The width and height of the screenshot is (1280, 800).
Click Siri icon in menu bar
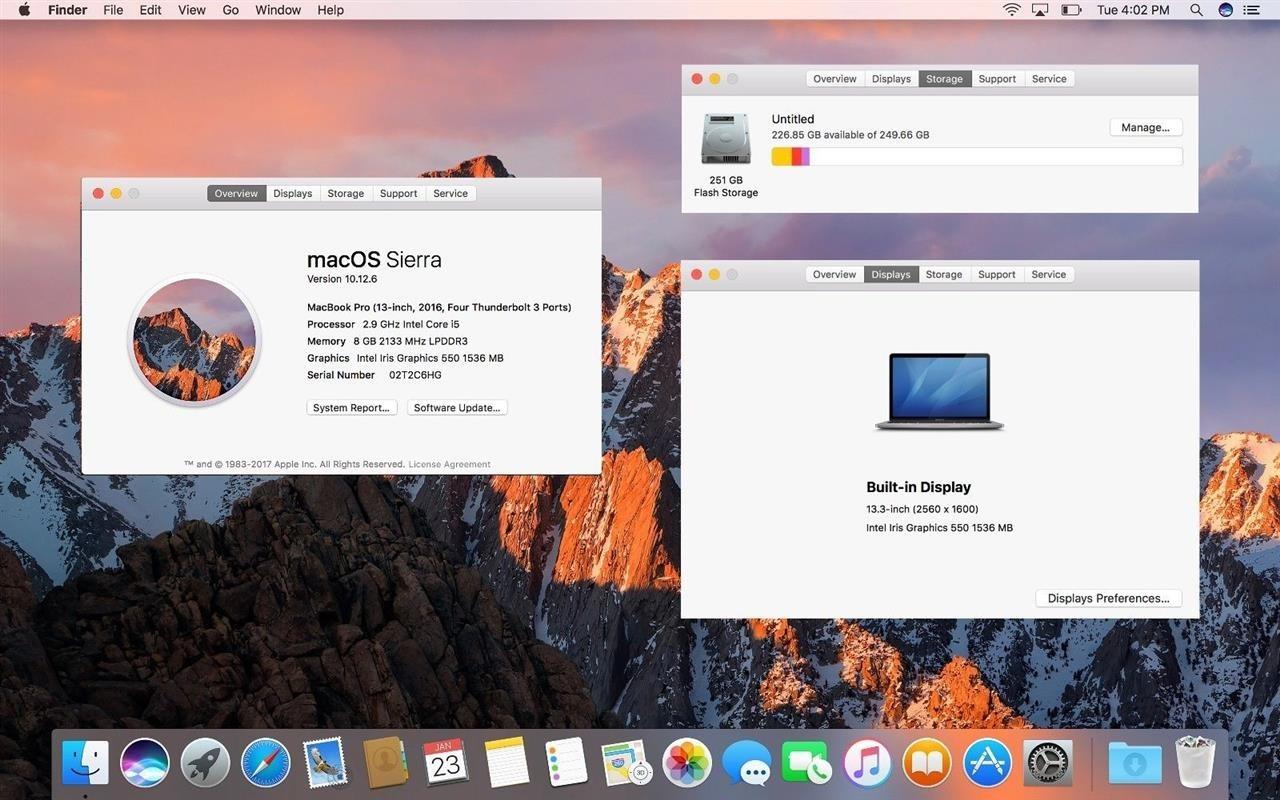click(x=1226, y=10)
